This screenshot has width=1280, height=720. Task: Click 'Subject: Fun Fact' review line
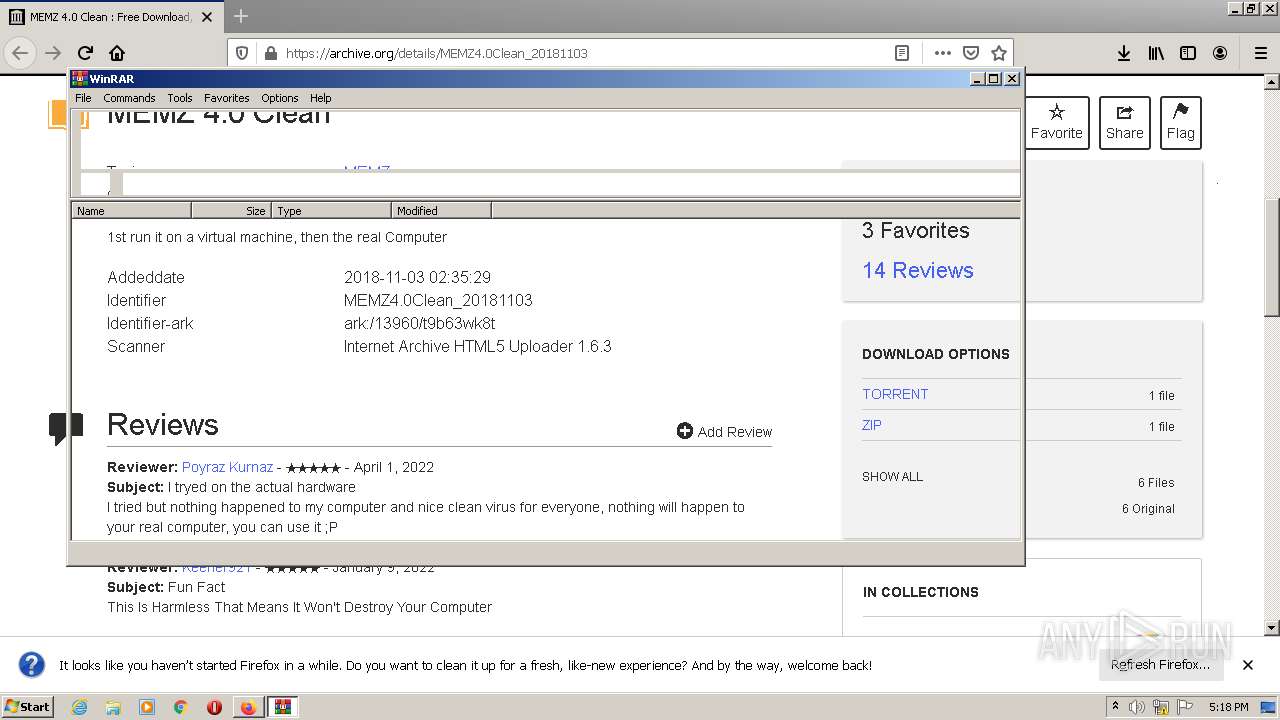[166, 587]
